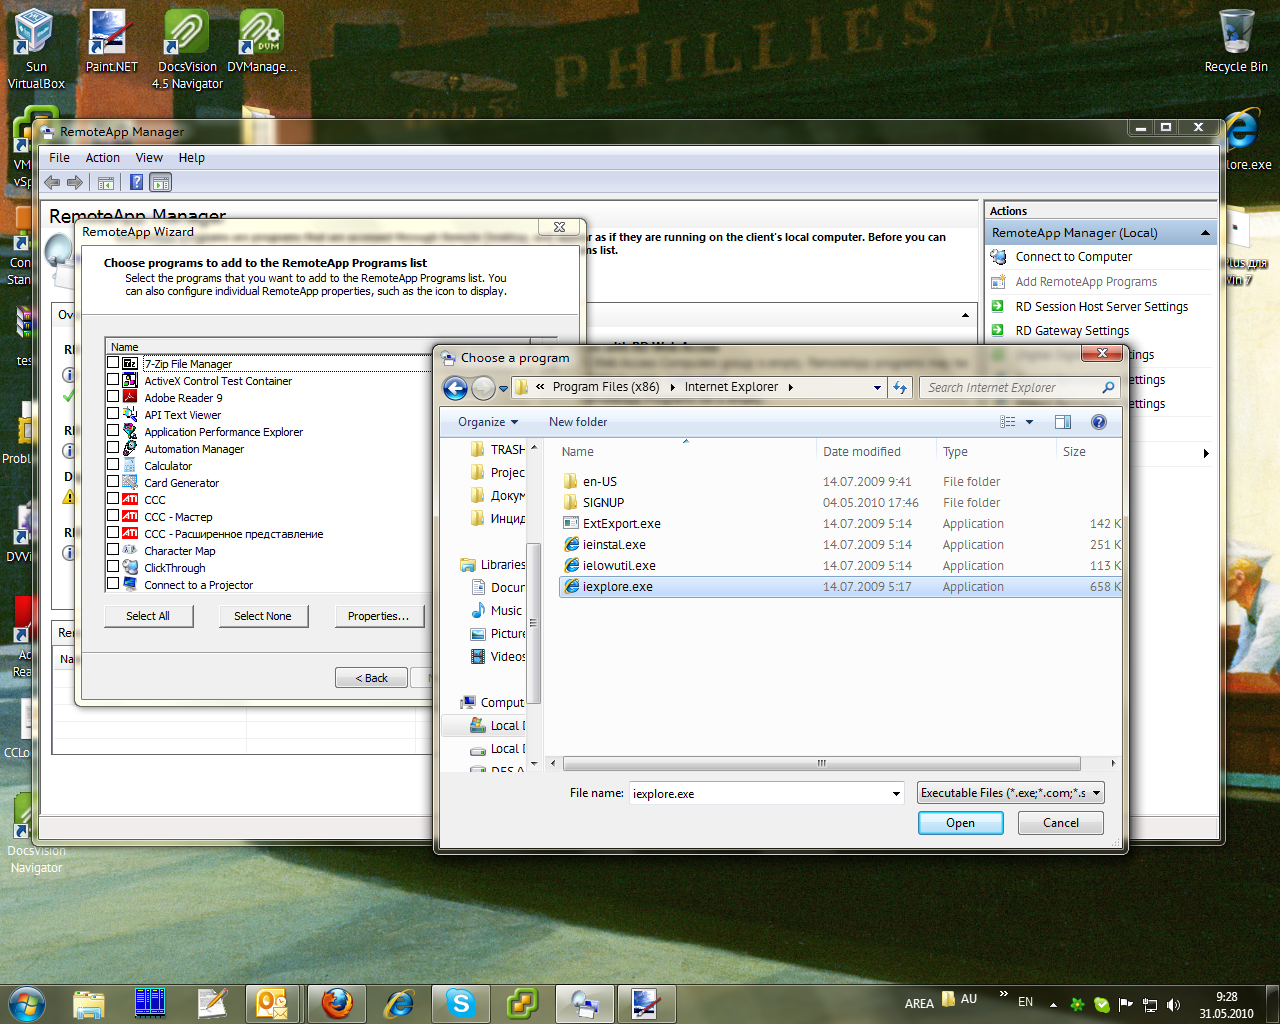Click the Forward arrow in RemoteApp Manager toolbar
This screenshot has width=1280, height=1024.
point(75,182)
